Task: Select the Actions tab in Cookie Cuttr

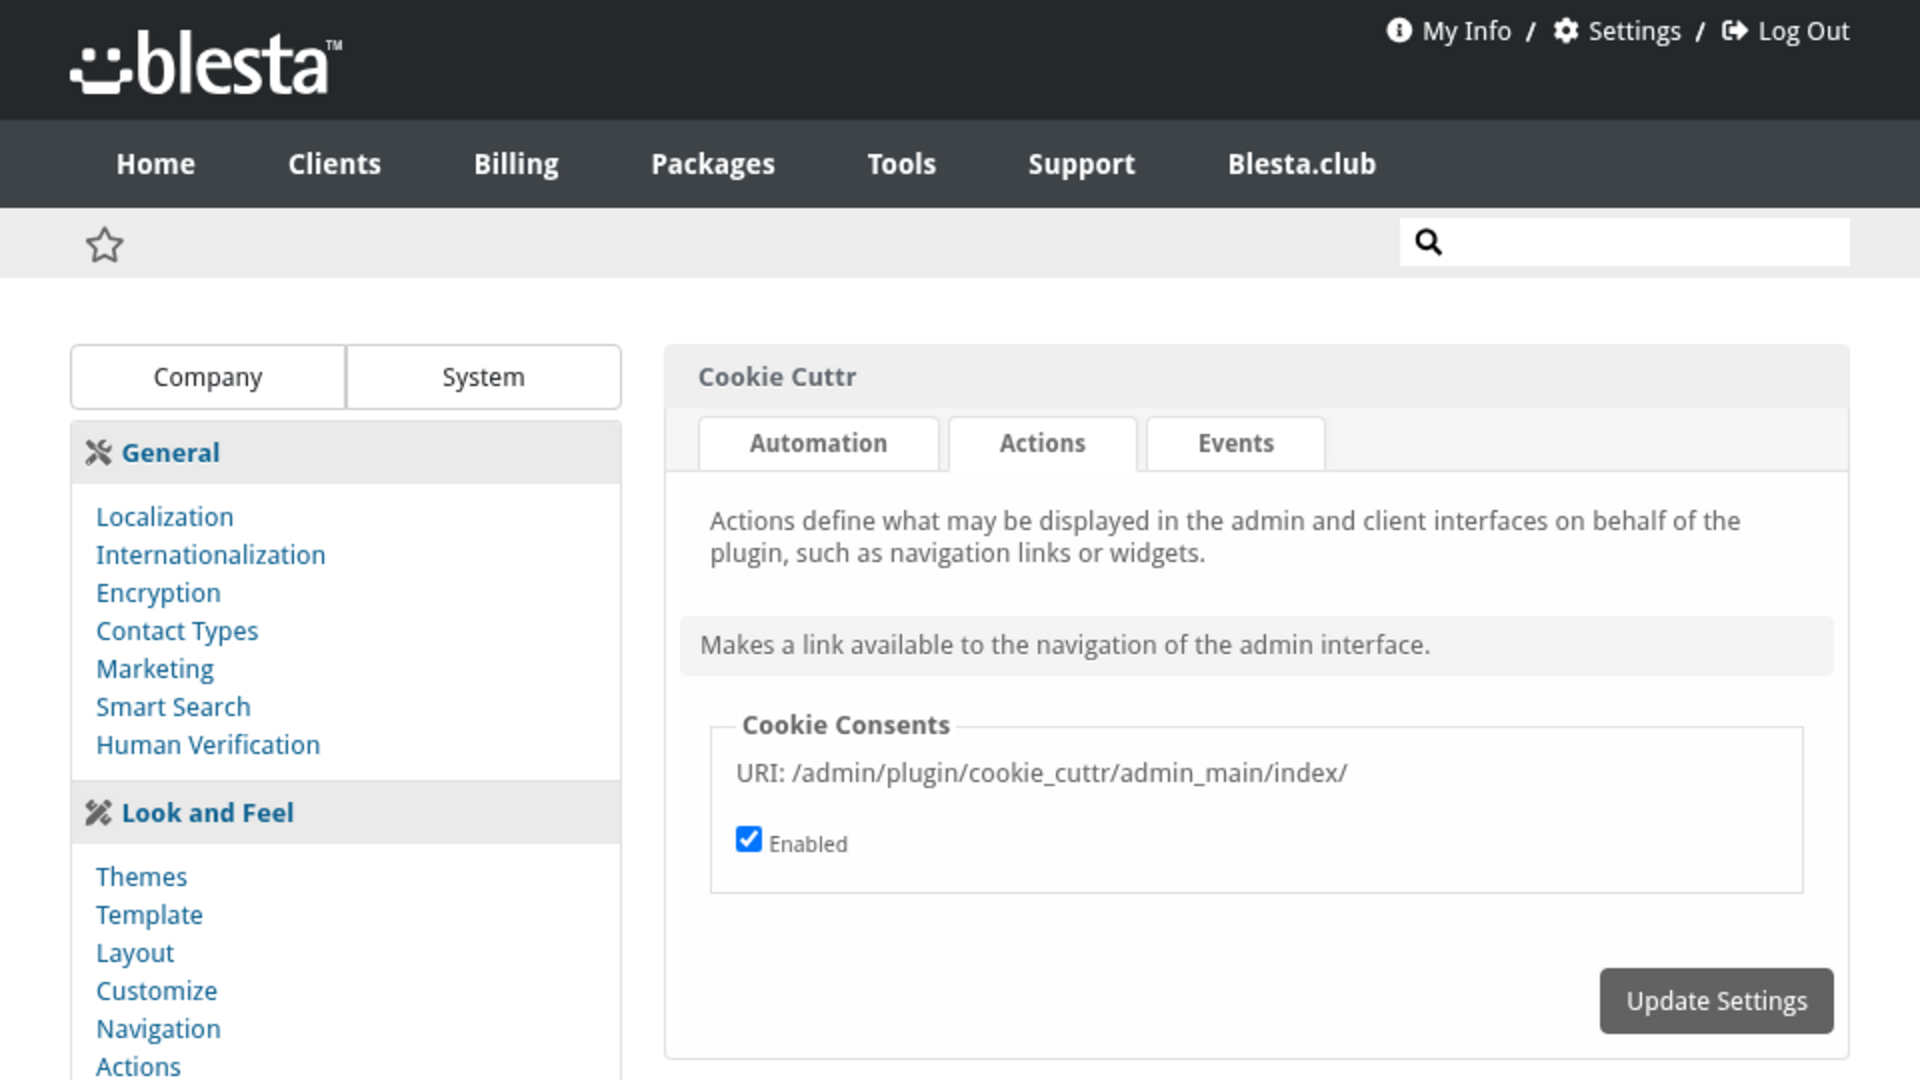Action: coord(1042,443)
